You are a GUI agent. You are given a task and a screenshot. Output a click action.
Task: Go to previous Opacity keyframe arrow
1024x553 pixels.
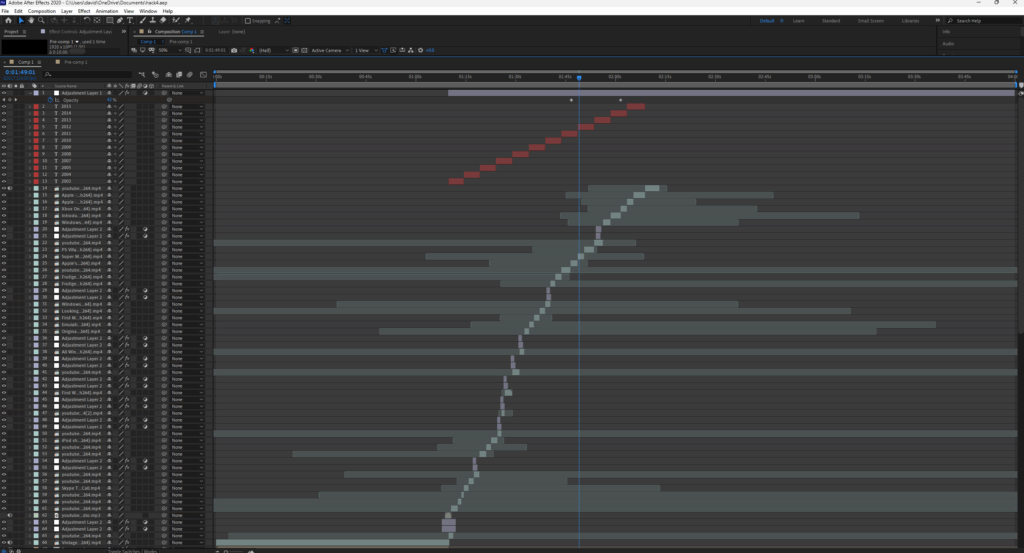(4, 100)
